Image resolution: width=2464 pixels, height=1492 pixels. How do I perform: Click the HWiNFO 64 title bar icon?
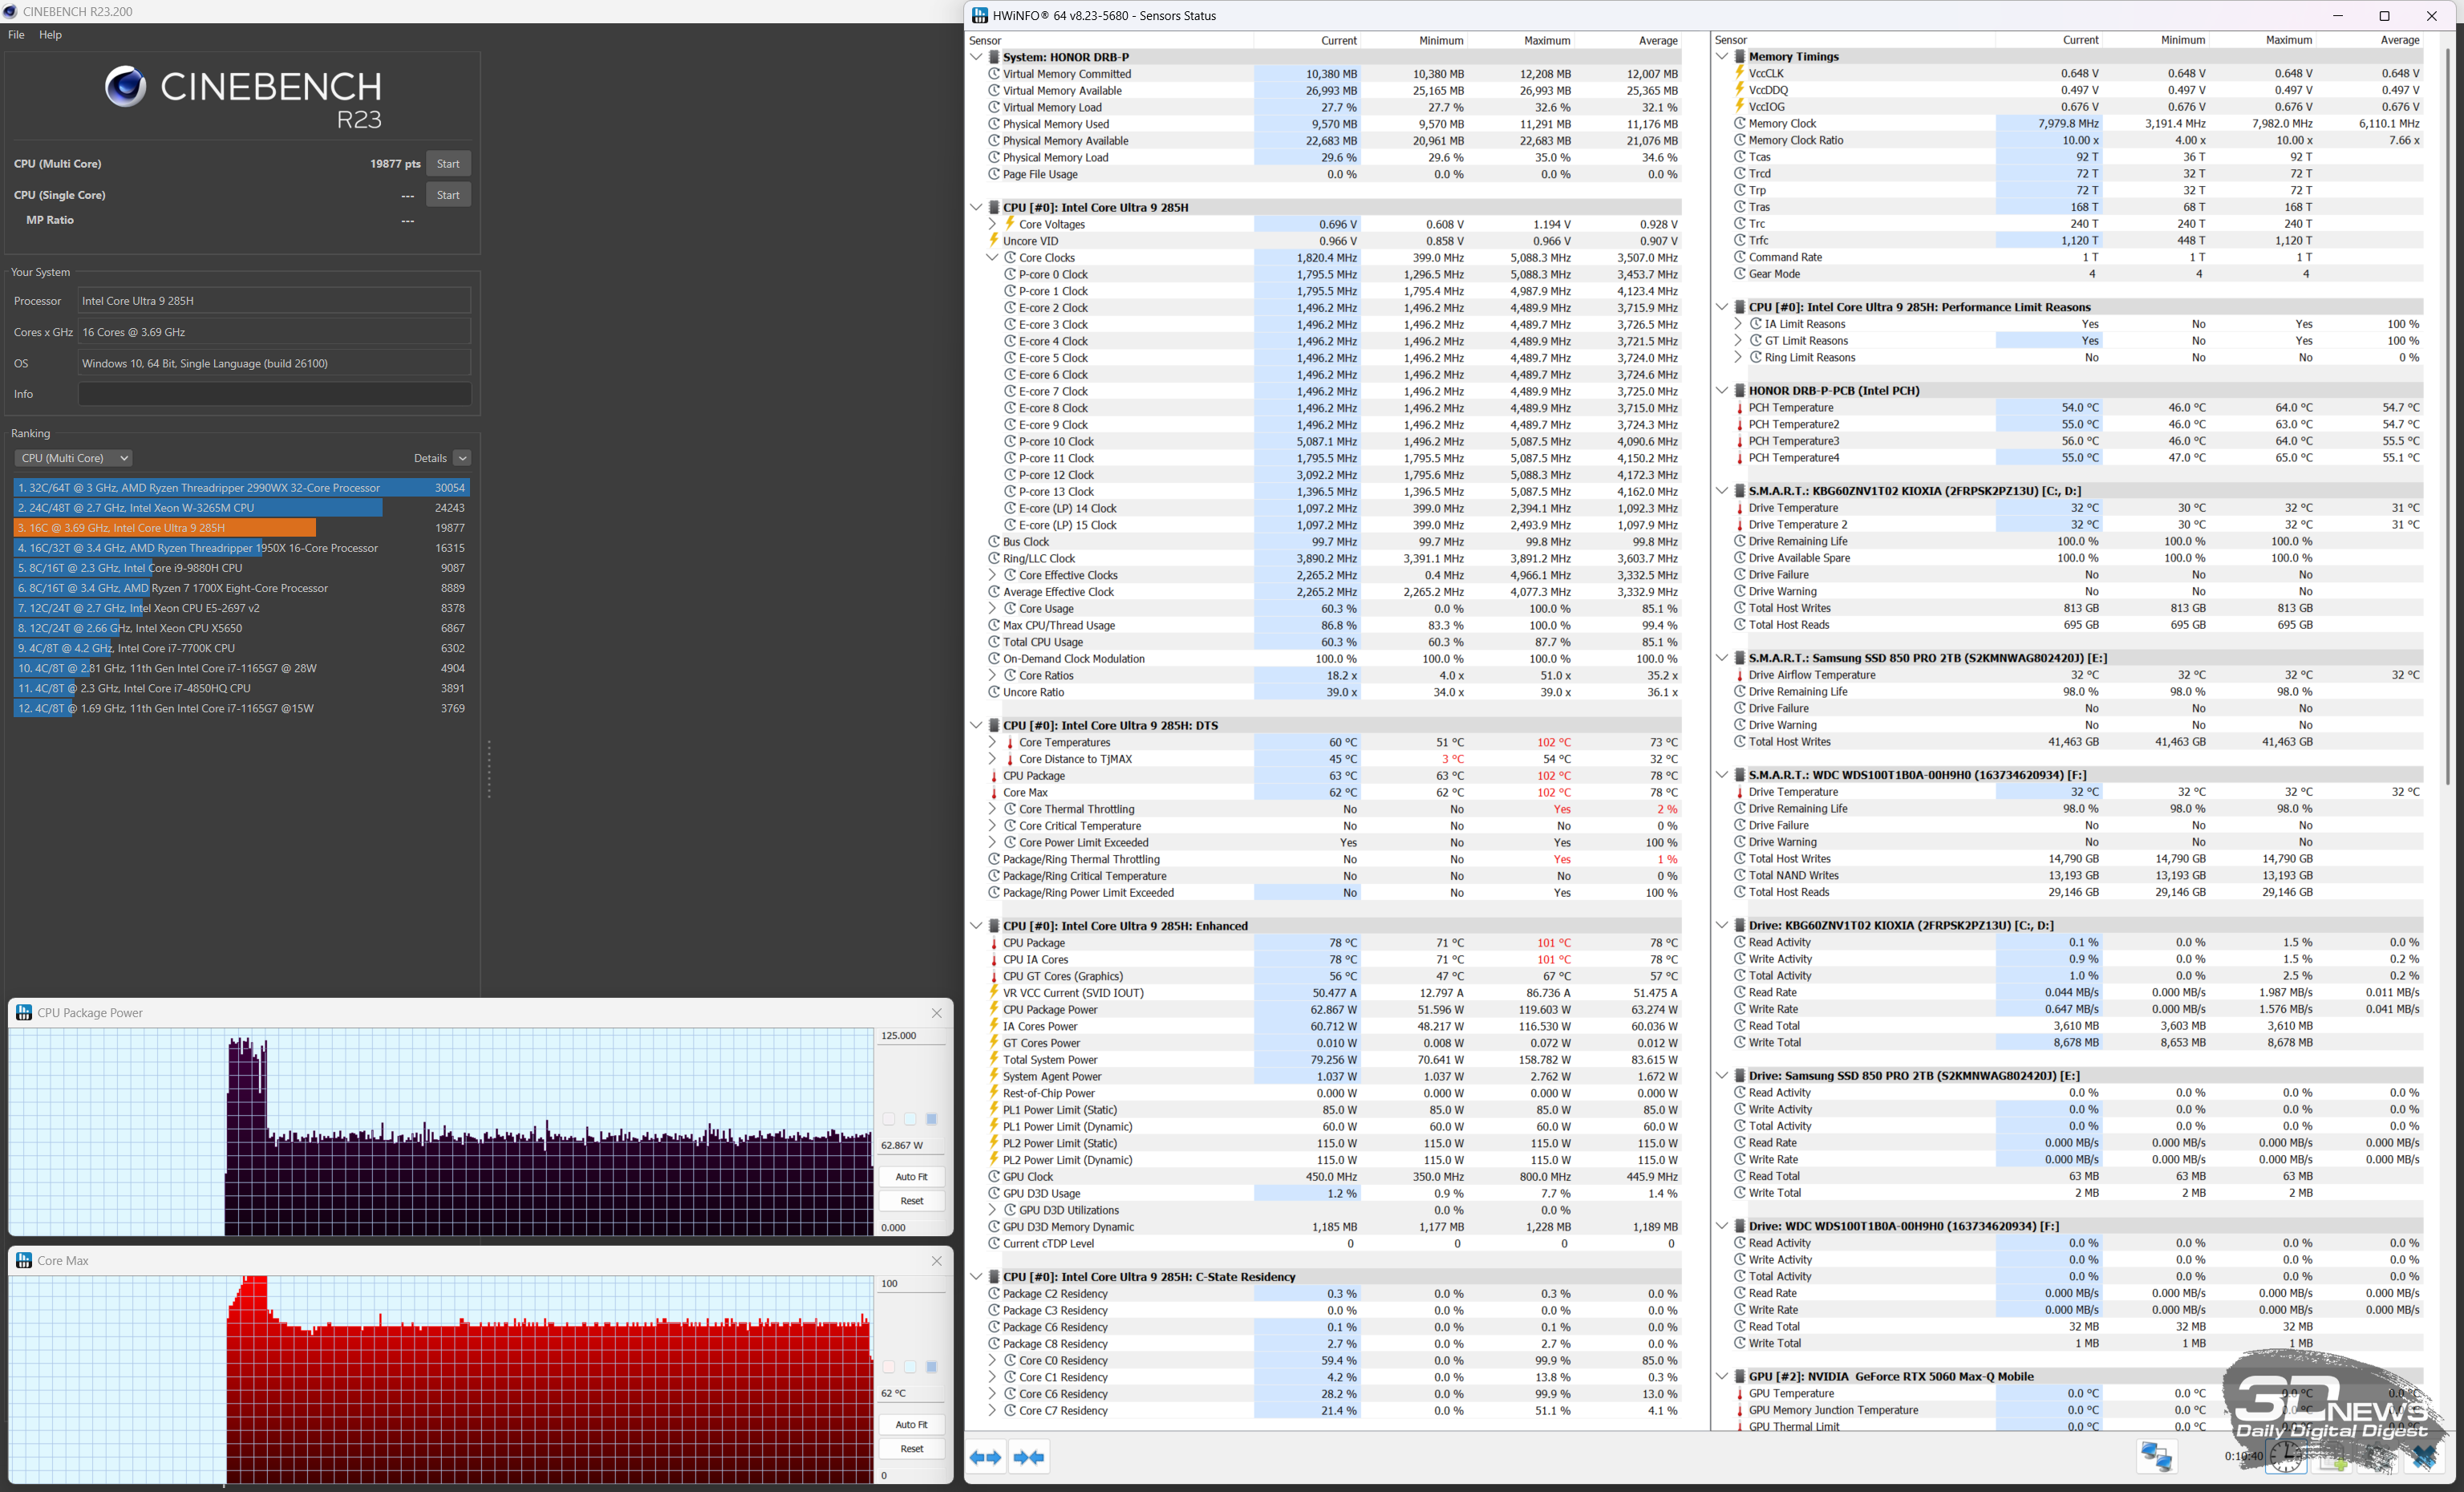click(x=980, y=15)
